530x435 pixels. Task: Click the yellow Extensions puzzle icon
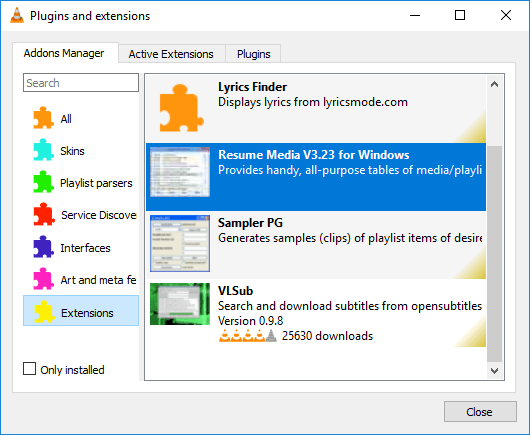point(44,312)
